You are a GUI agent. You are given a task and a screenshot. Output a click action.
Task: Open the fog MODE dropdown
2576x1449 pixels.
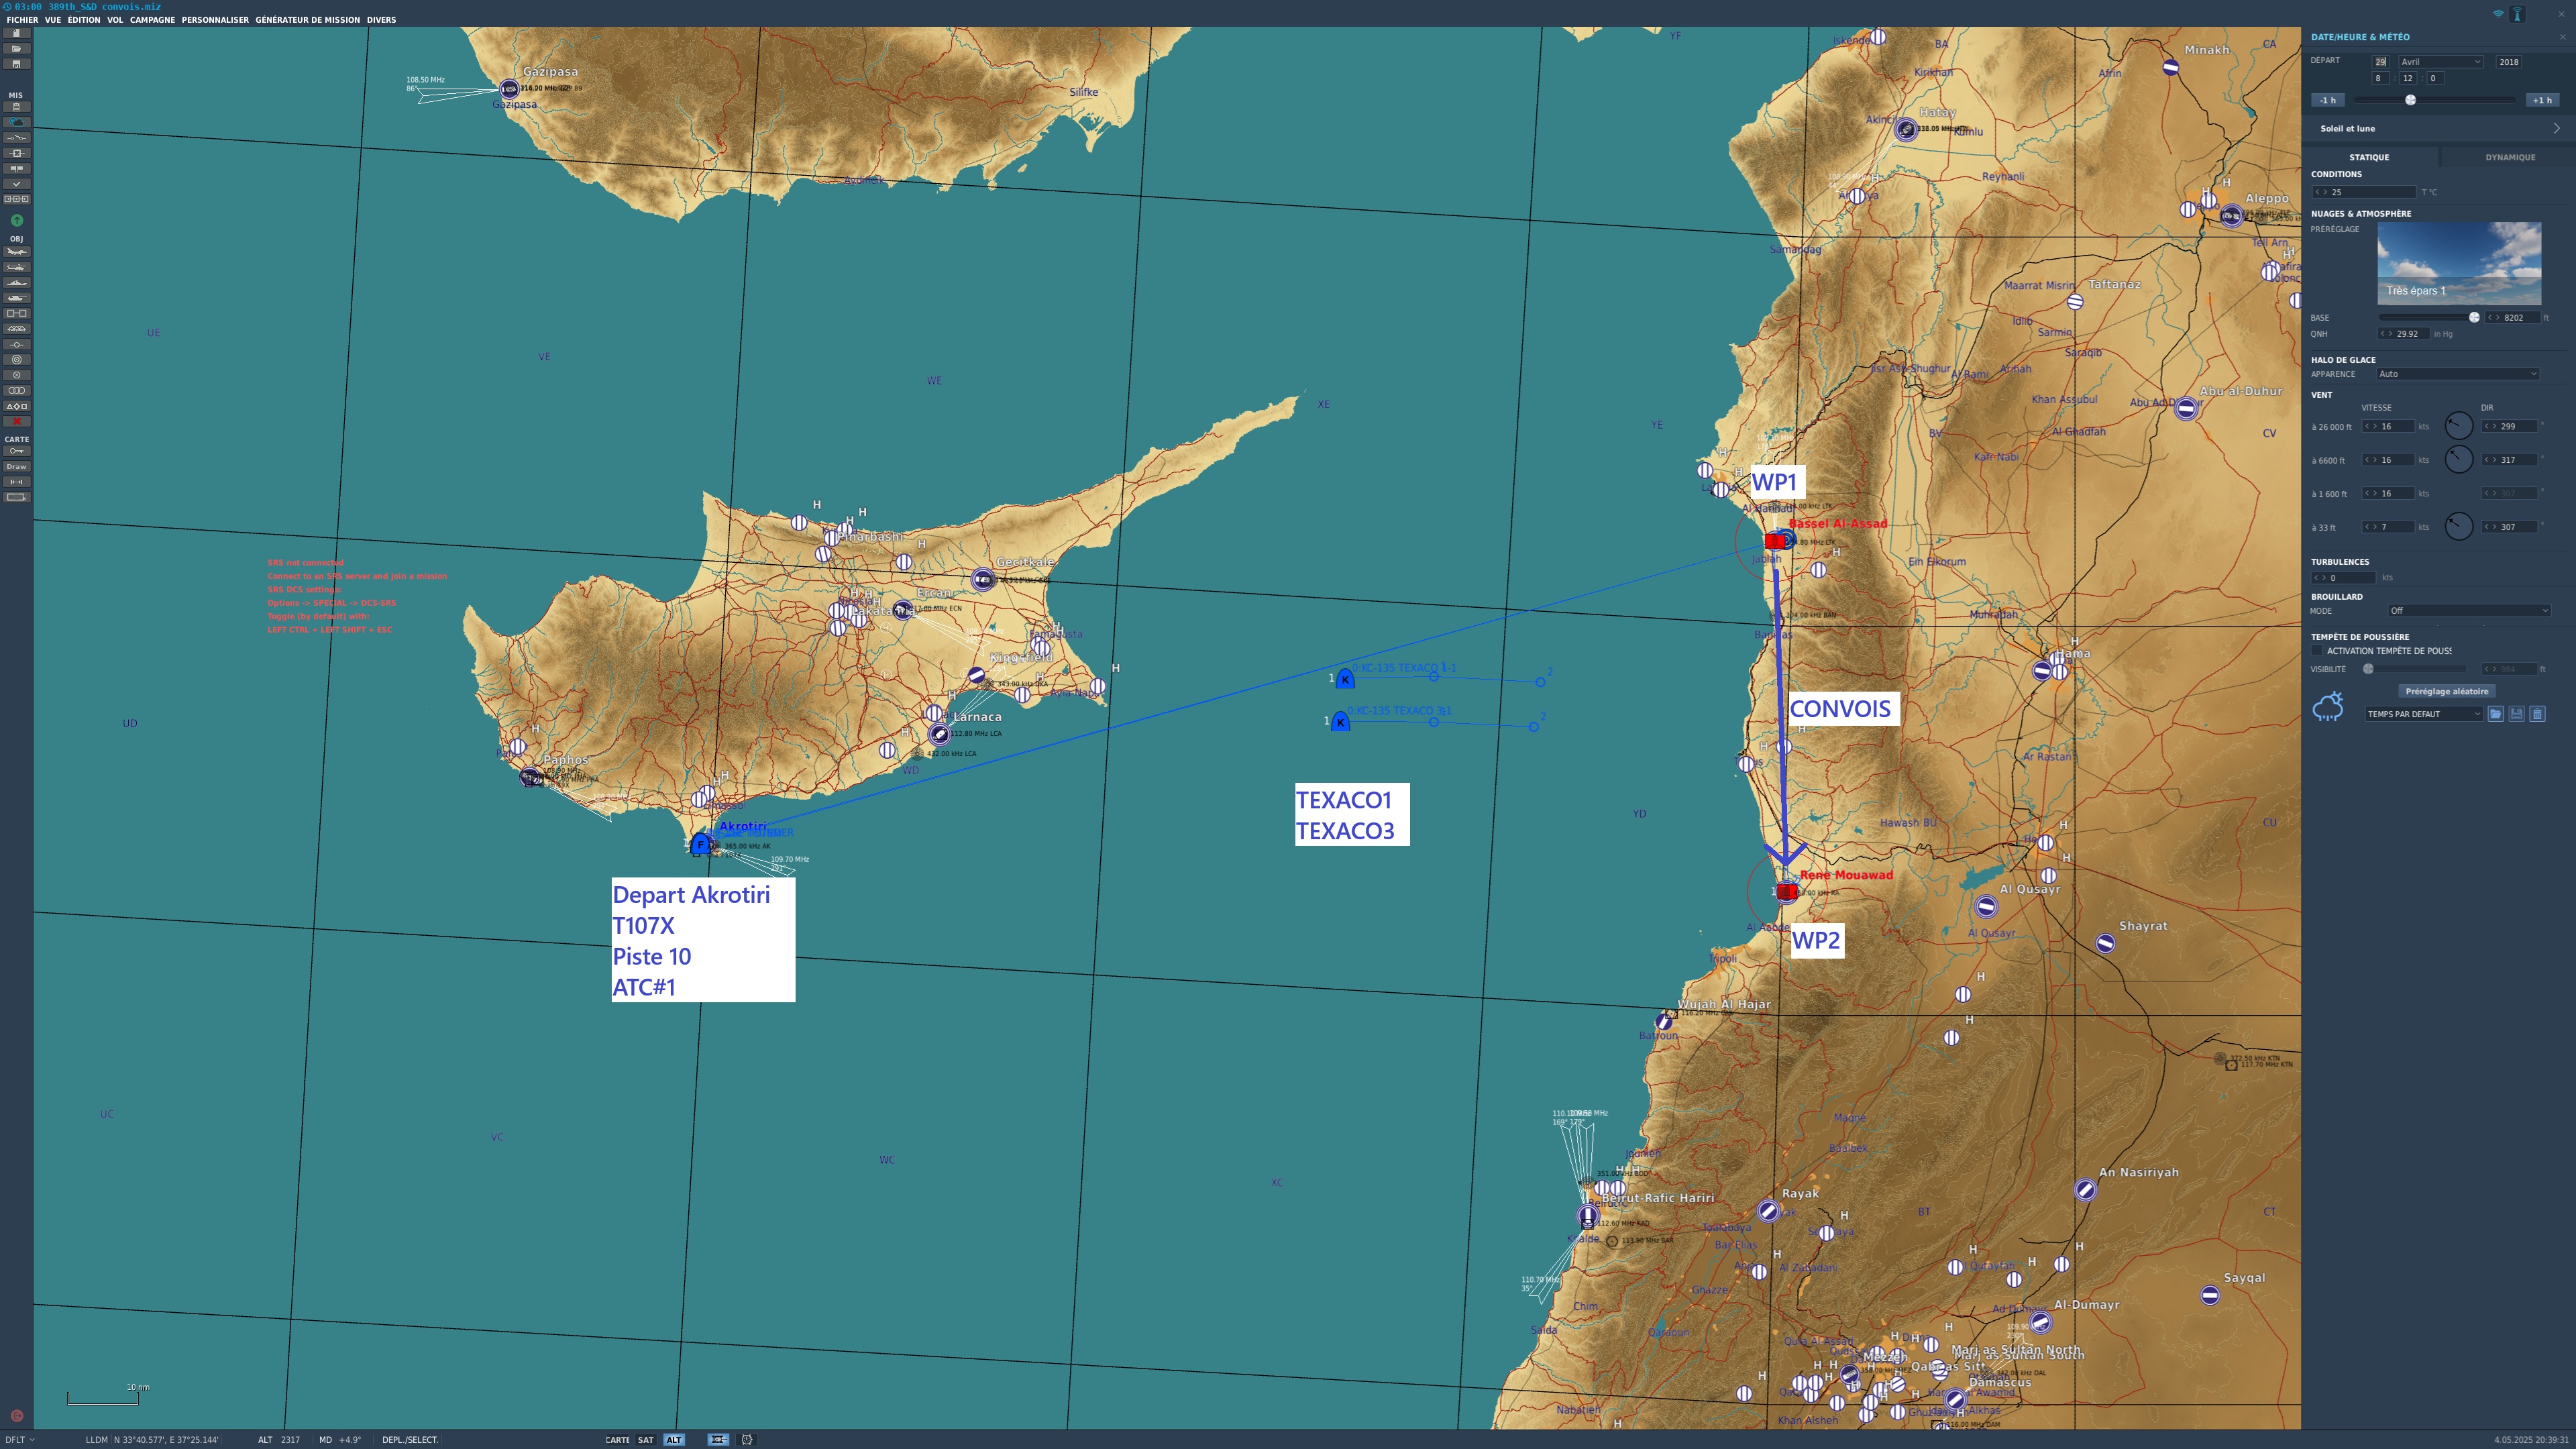coord(2468,611)
